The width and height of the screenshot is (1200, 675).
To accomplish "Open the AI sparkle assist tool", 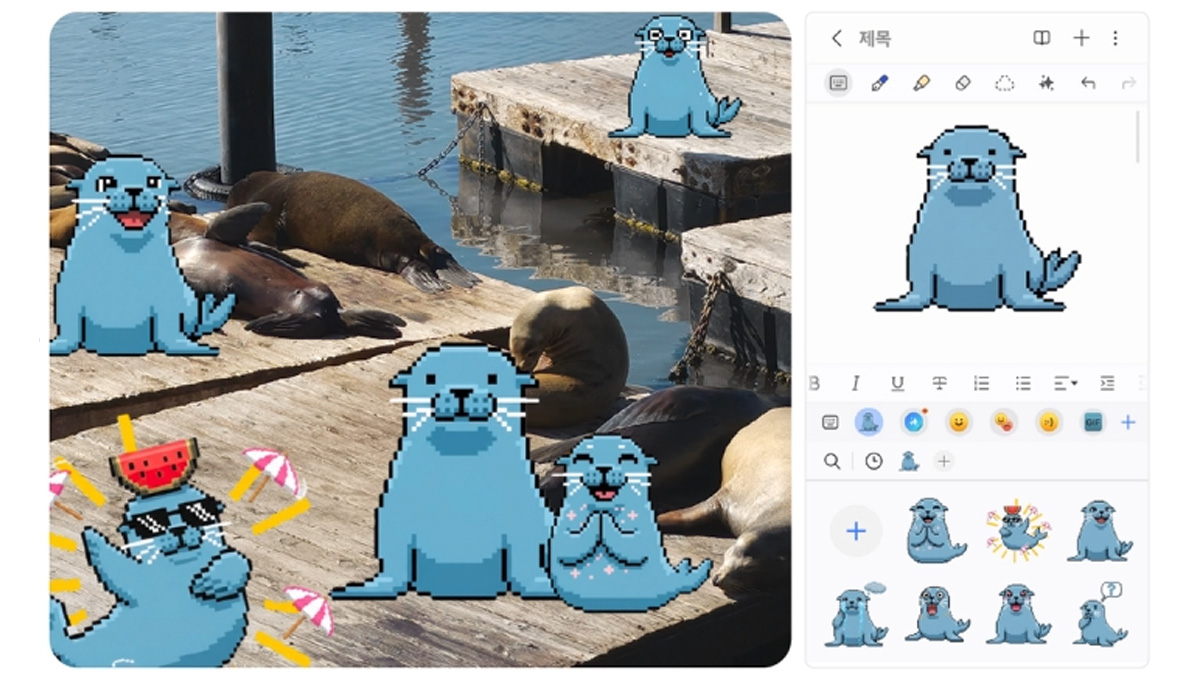I will click(x=1046, y=83).
